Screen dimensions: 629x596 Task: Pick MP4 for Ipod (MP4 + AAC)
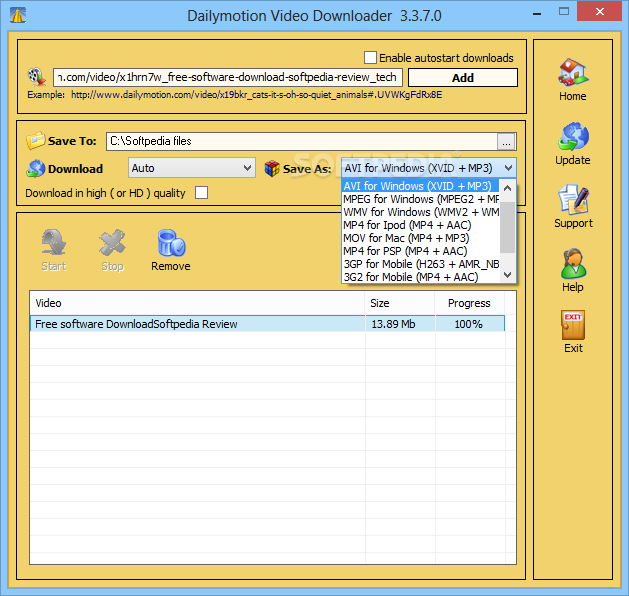(x=421, y=225)
